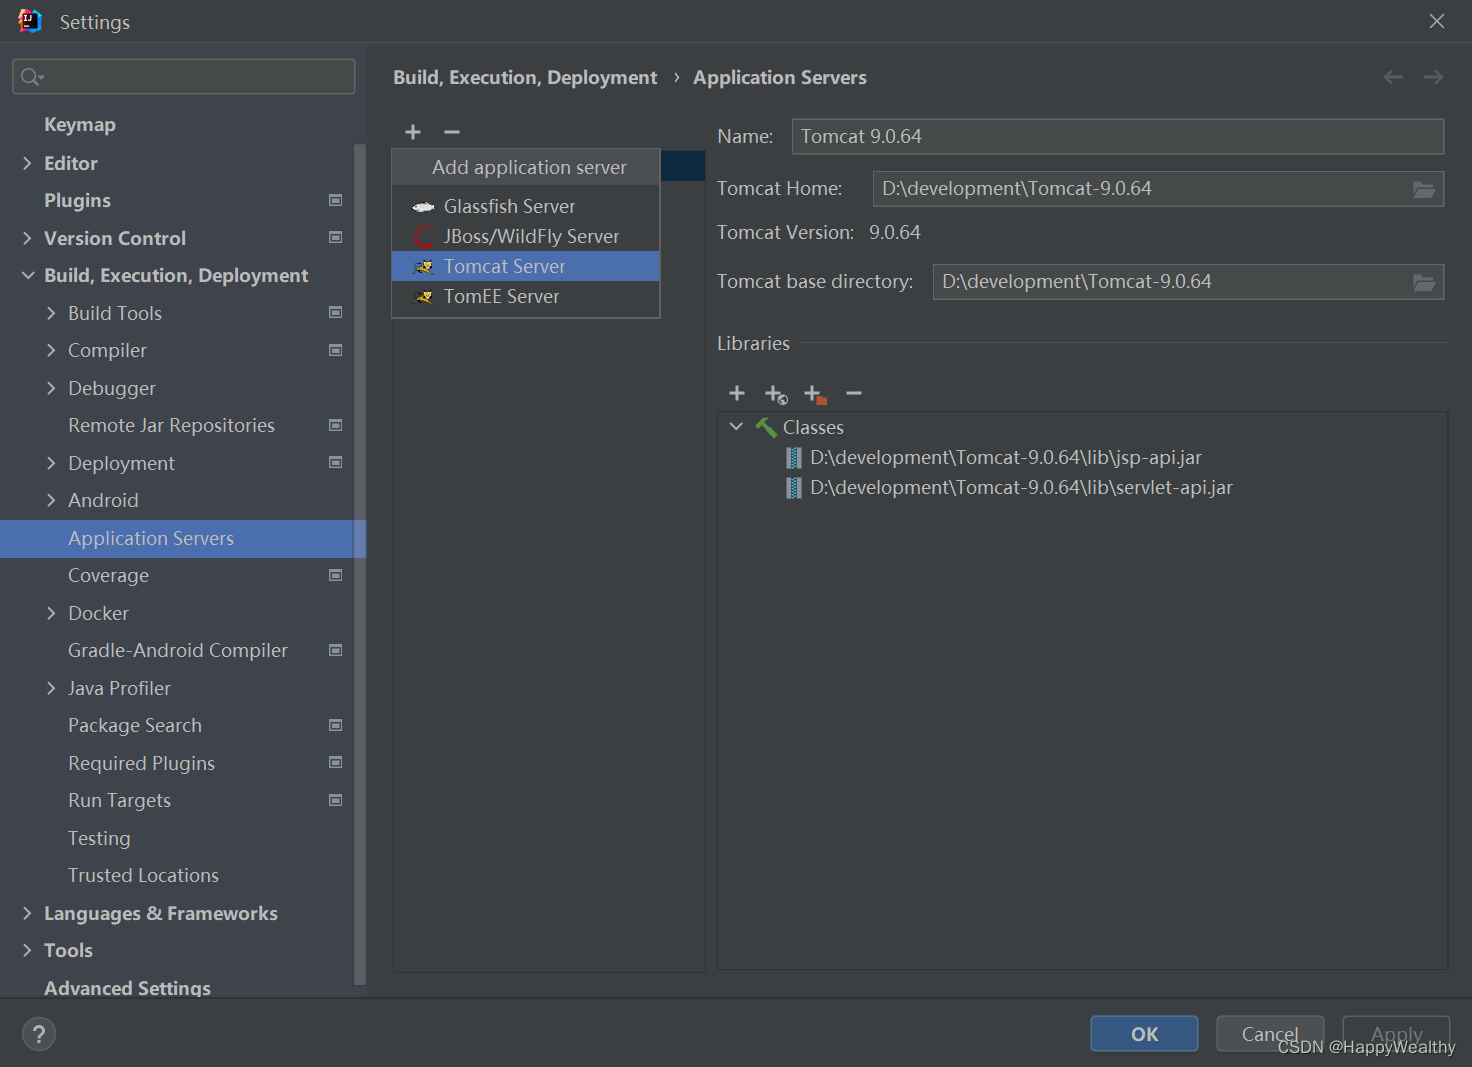Screen dimensions: 1472x1067
Task: Click the minus icon to remove the server
Action: coord(452,132)
